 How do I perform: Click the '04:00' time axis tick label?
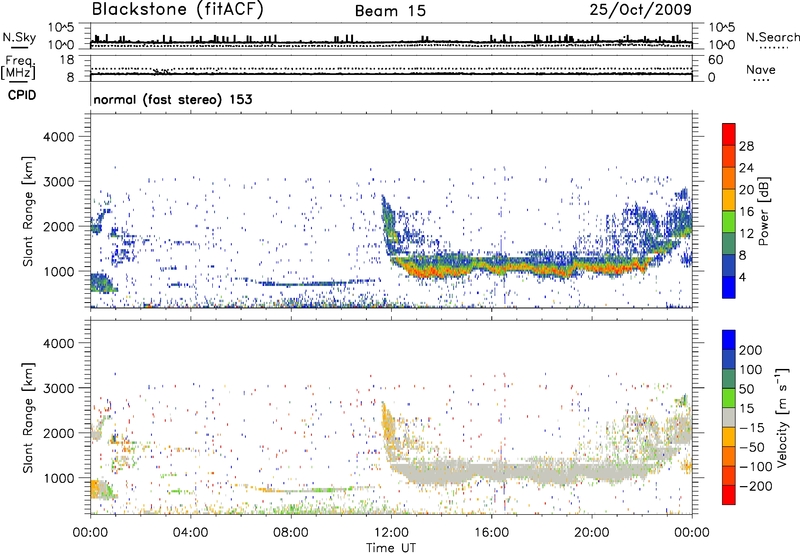click(190, 533)
